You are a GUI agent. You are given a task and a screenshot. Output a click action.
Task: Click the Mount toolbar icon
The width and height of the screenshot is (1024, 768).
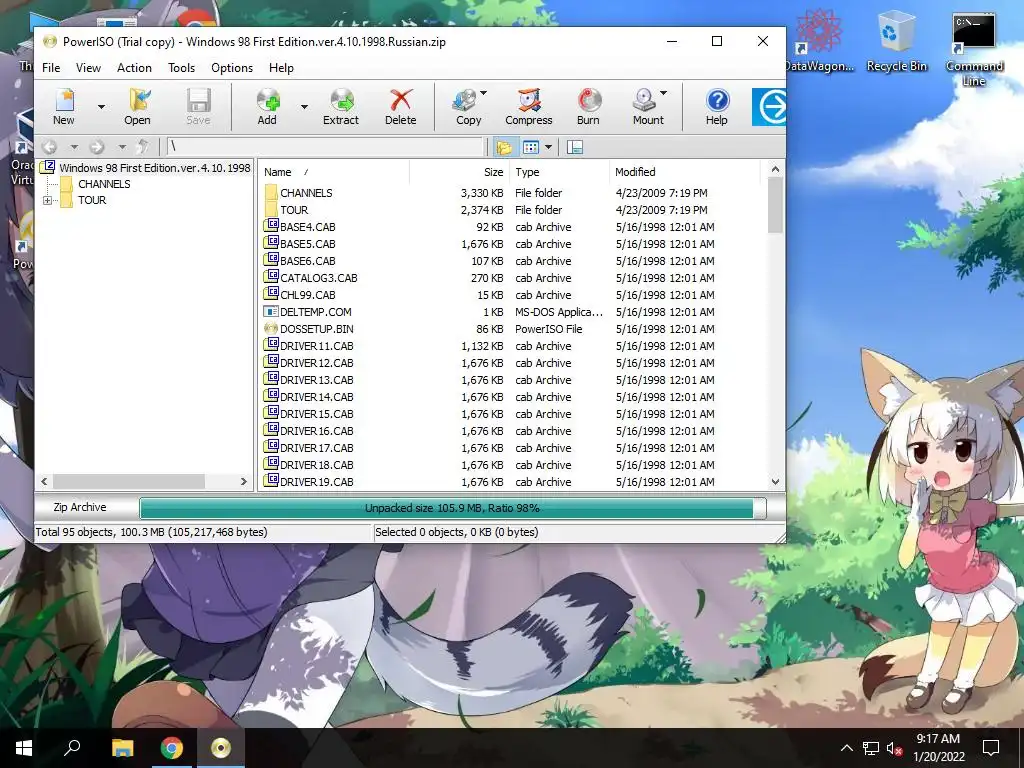(x=647, y=106)
